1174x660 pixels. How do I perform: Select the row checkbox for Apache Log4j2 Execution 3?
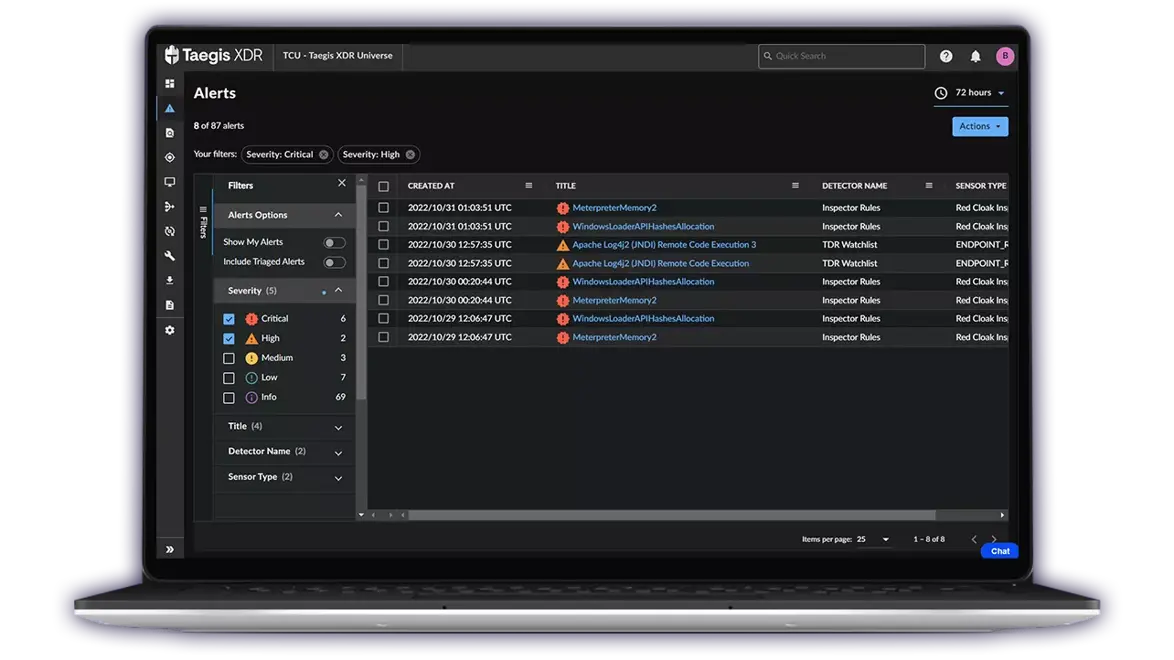point(383,245)
